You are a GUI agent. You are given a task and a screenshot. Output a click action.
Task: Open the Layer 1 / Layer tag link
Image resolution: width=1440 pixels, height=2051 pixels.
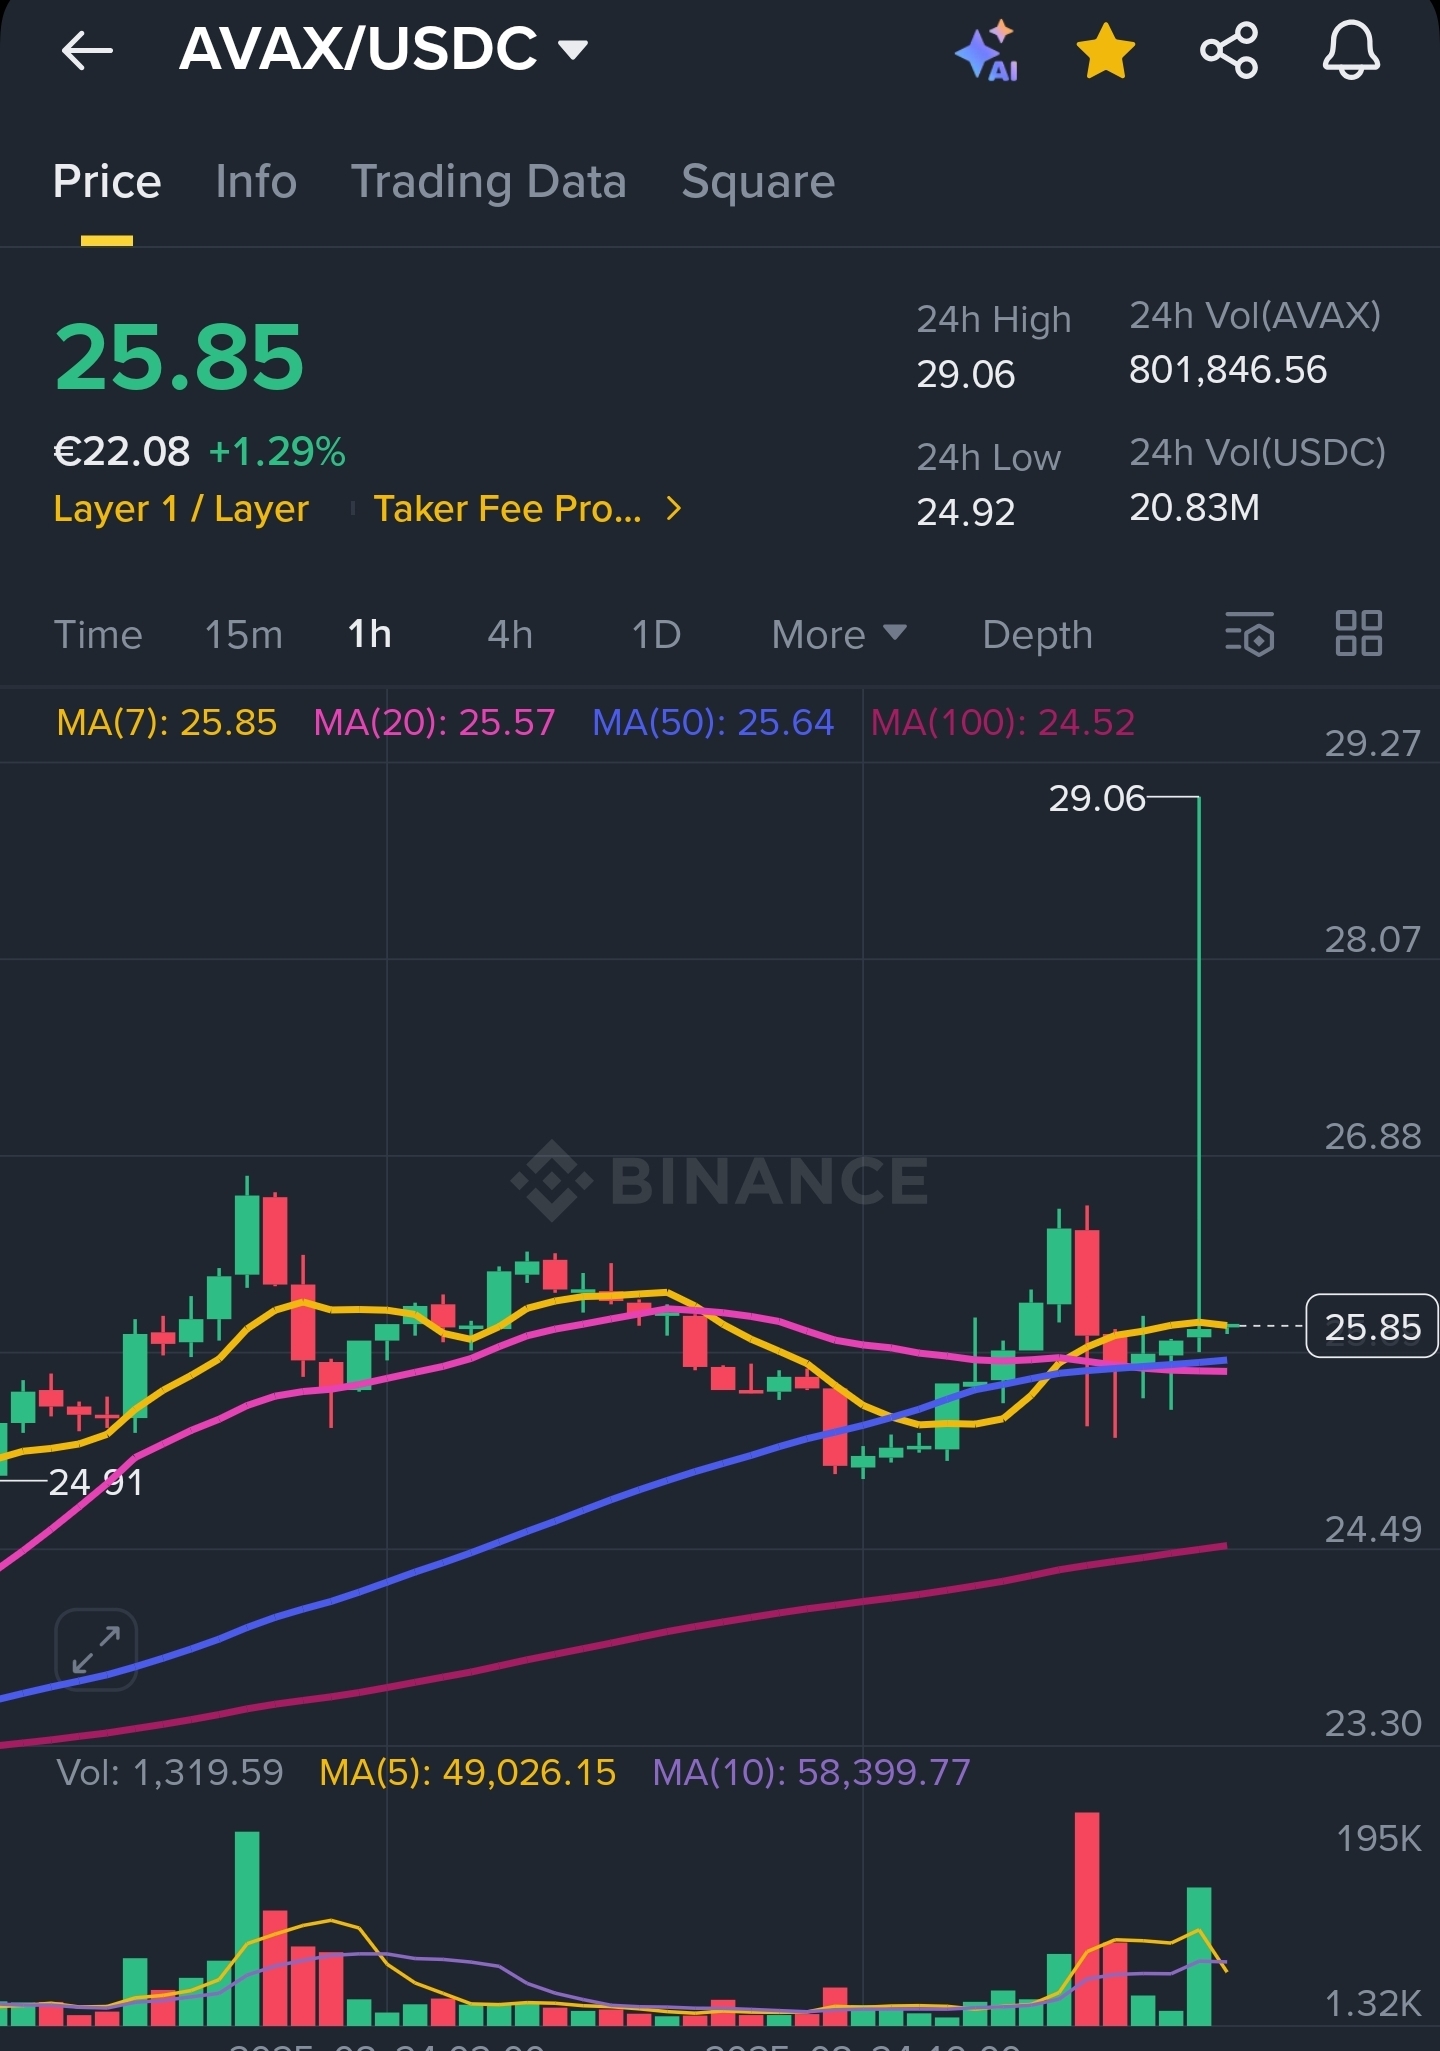(181, 509)
